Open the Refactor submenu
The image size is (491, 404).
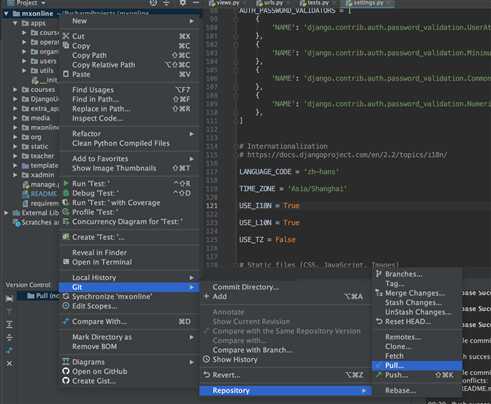[x=130, y=134]
